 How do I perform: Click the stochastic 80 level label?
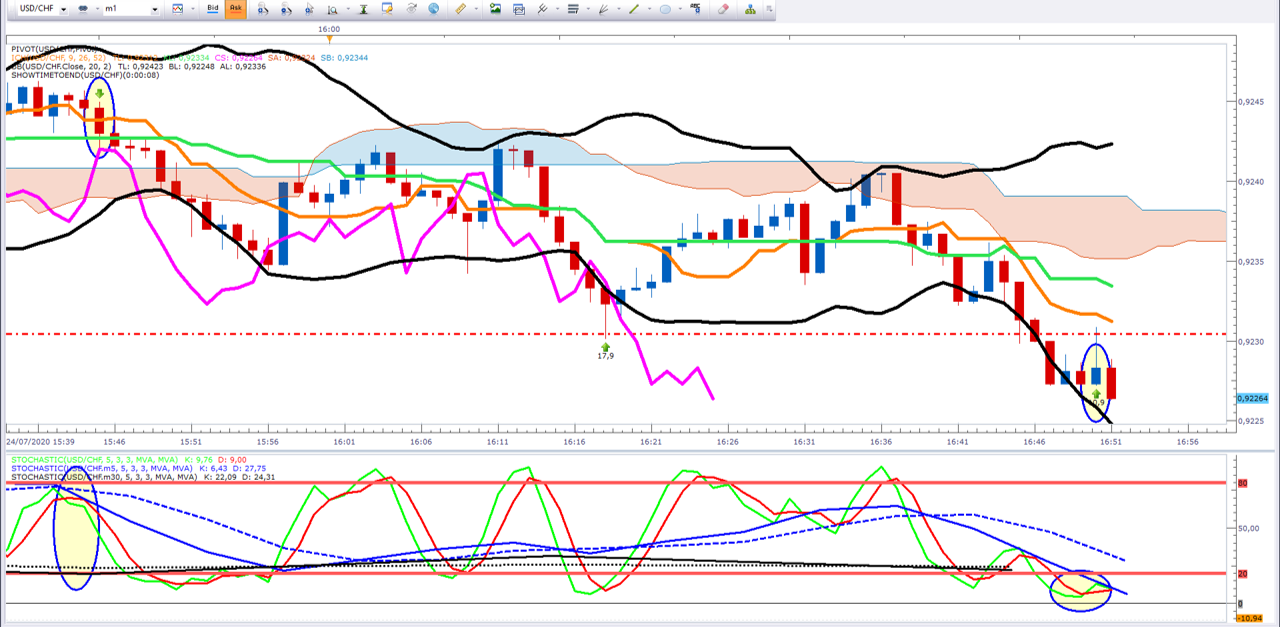coord(1245,483)
